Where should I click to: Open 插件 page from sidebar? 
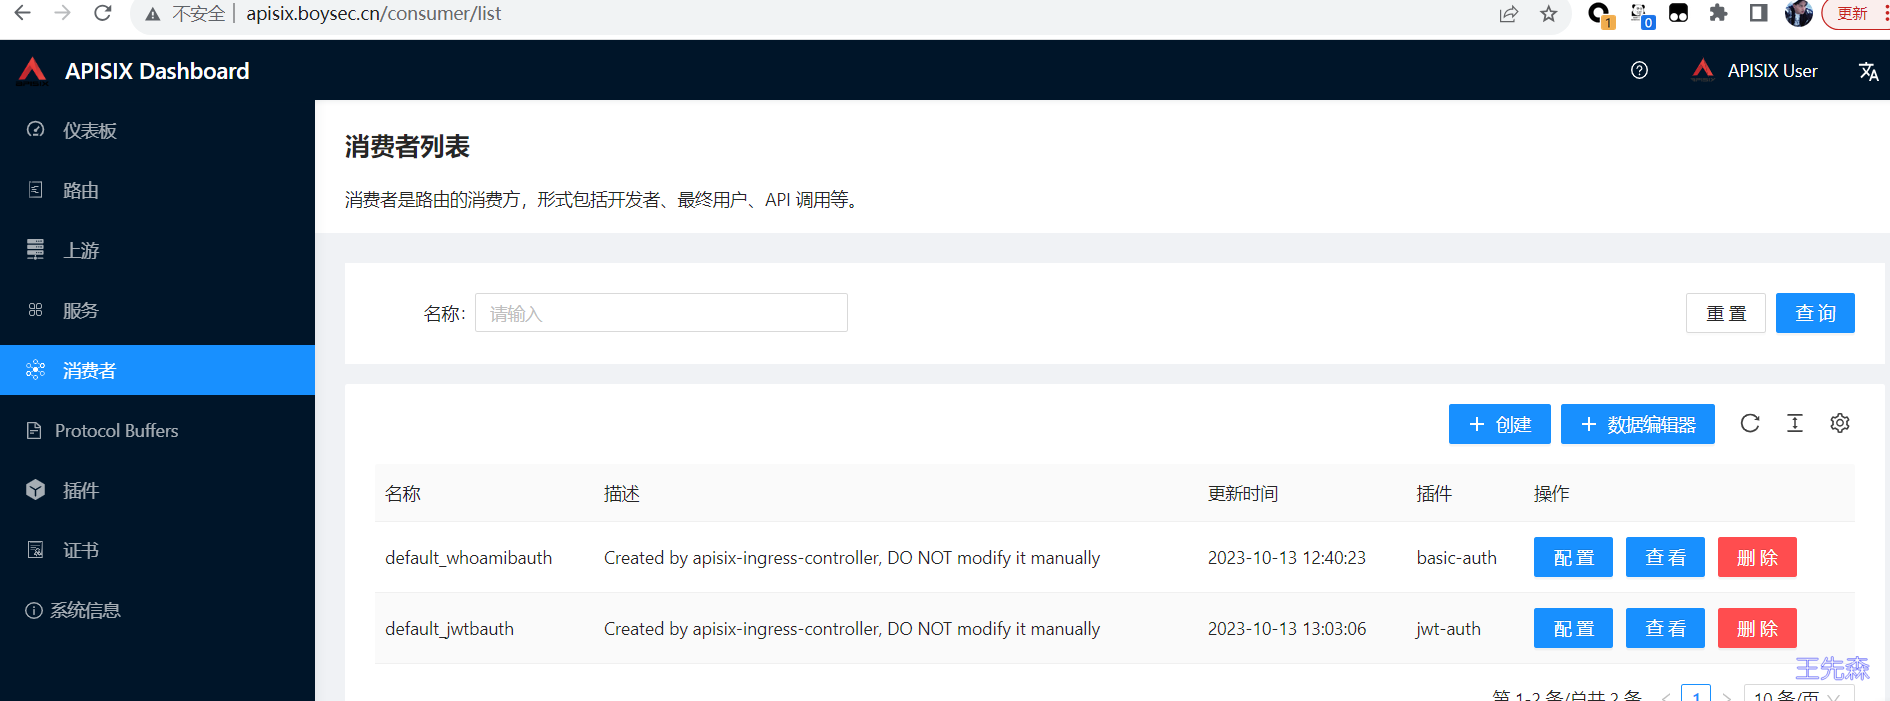pyautogui.click(x=80, y=491)
